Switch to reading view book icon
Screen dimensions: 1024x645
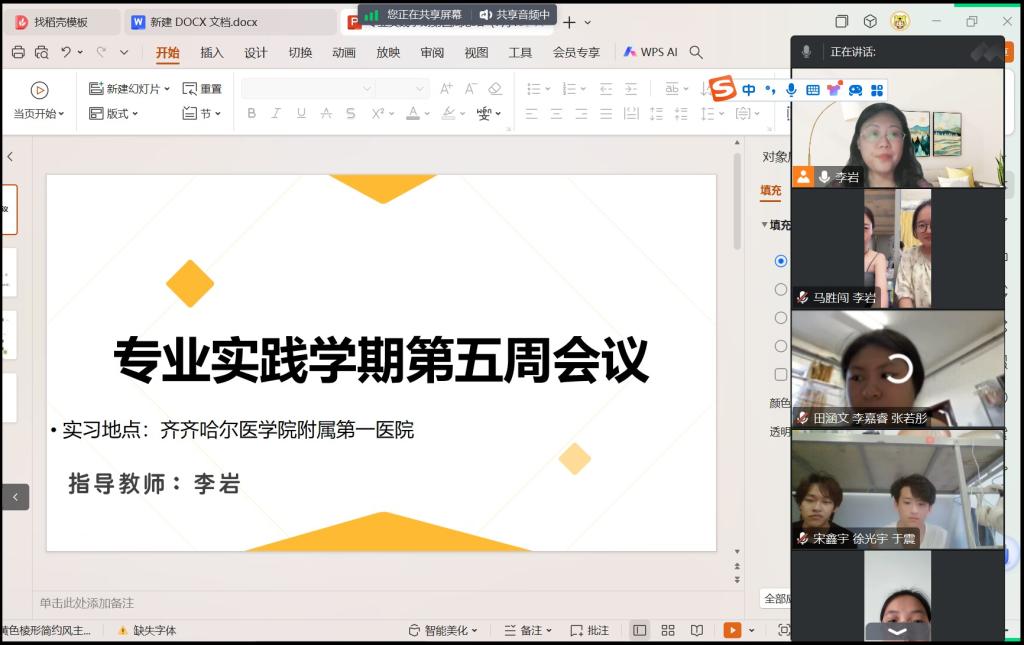coord(697,630)
